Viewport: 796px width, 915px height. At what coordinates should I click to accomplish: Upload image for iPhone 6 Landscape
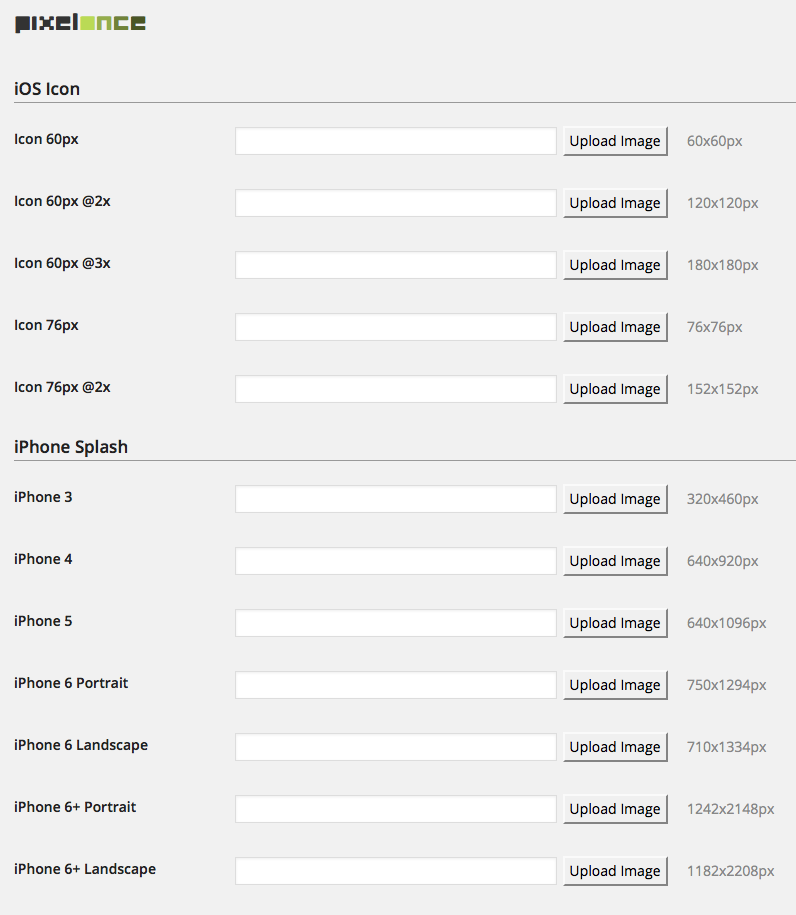(x=615, y=747)
